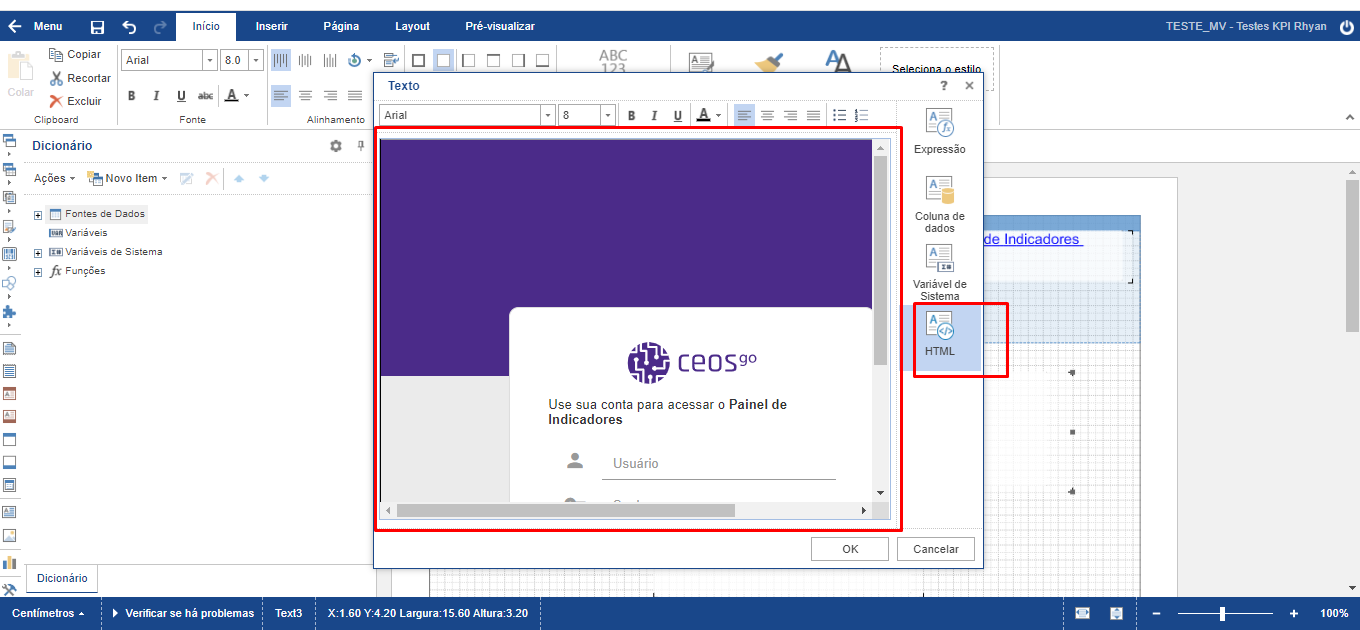
Task: Expand the Fontes de Dados tree node
Action: [38, 215]
